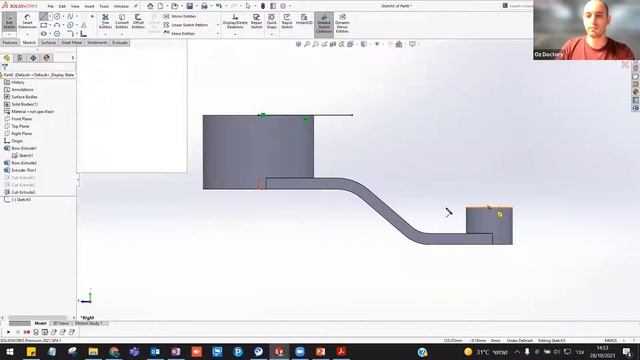This screenshot has width=640, height=360.
Task: Open Display/Delete Relations tool
Action: point(235,21)
